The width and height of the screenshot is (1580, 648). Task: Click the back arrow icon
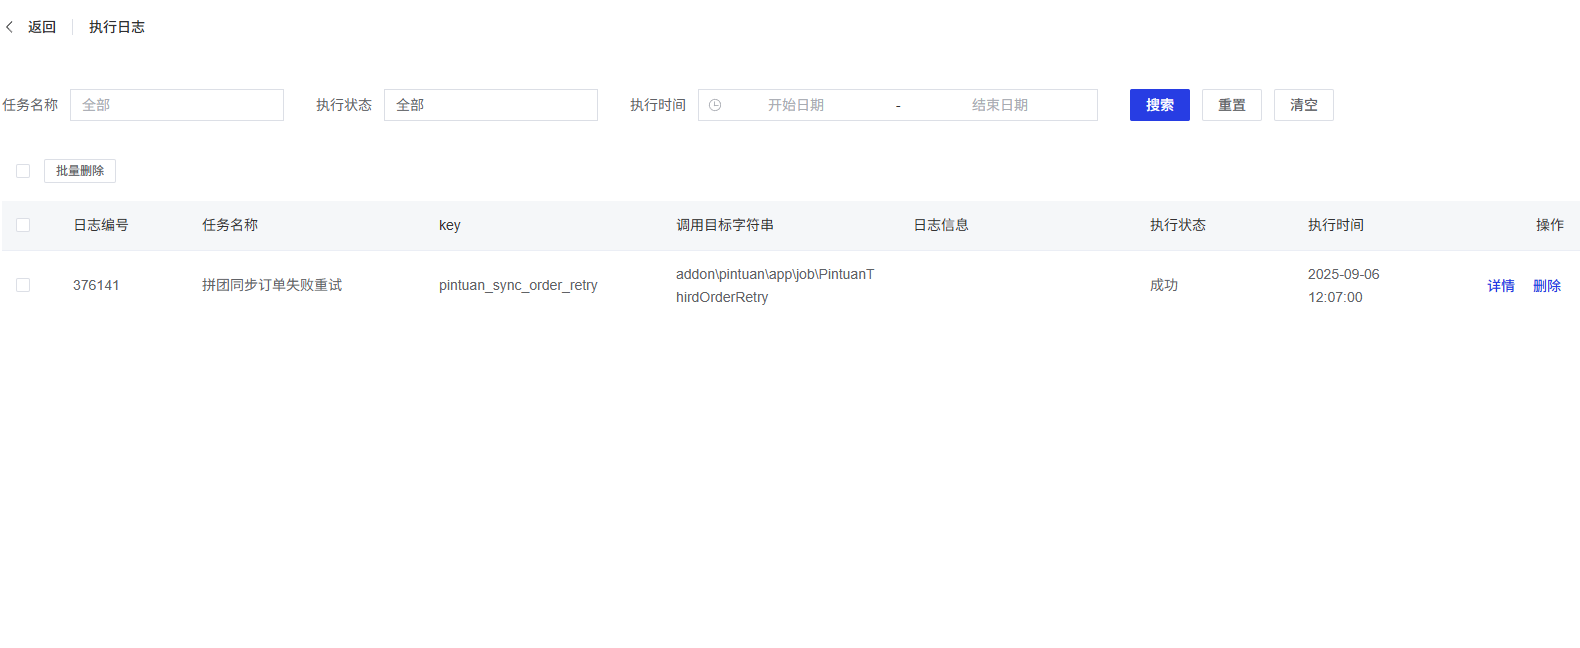pyautogui.click(x=10, y=27)
